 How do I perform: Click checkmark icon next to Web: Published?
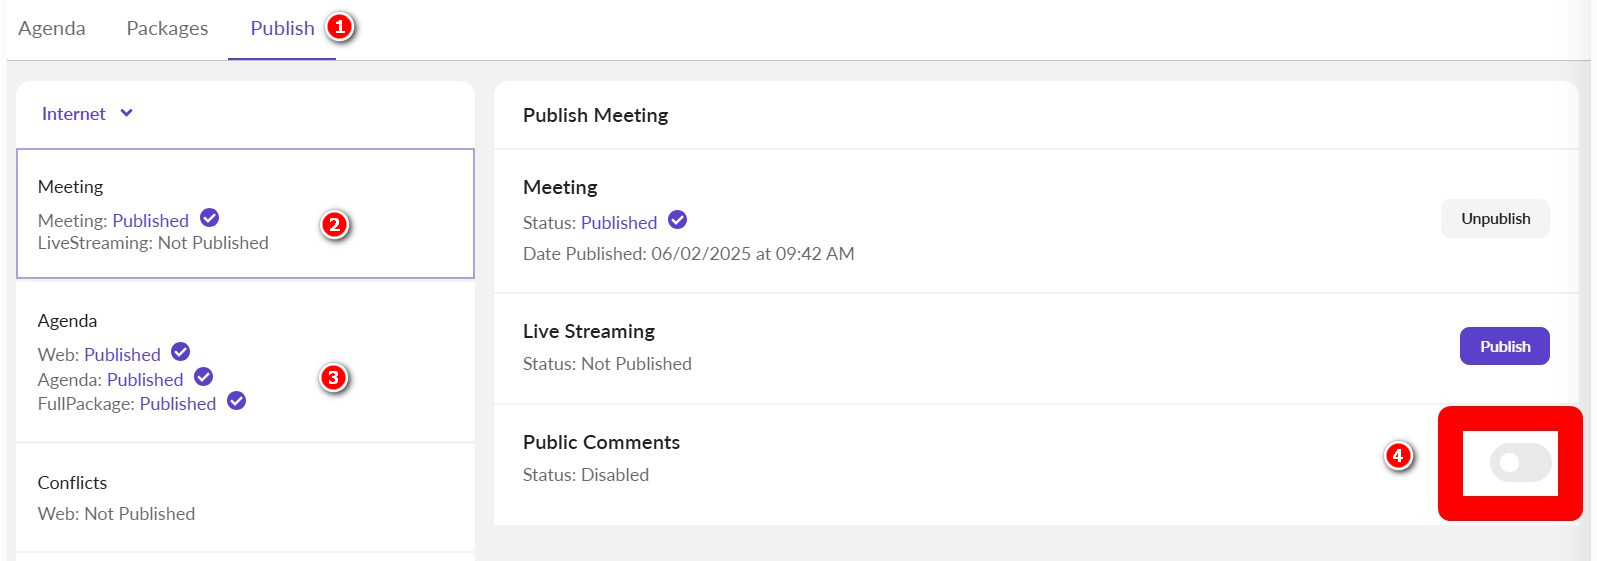[180, 352]
